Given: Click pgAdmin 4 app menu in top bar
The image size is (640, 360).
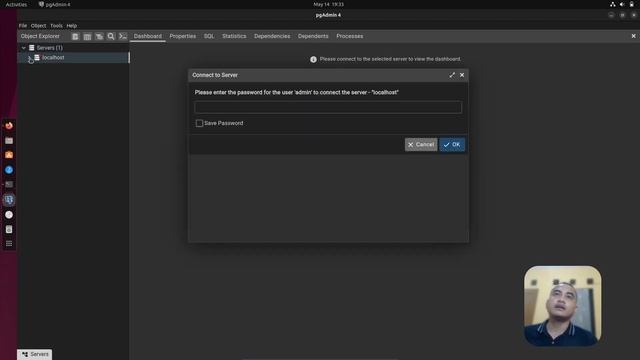Looking at the screenshot, I should click(55, 4).
